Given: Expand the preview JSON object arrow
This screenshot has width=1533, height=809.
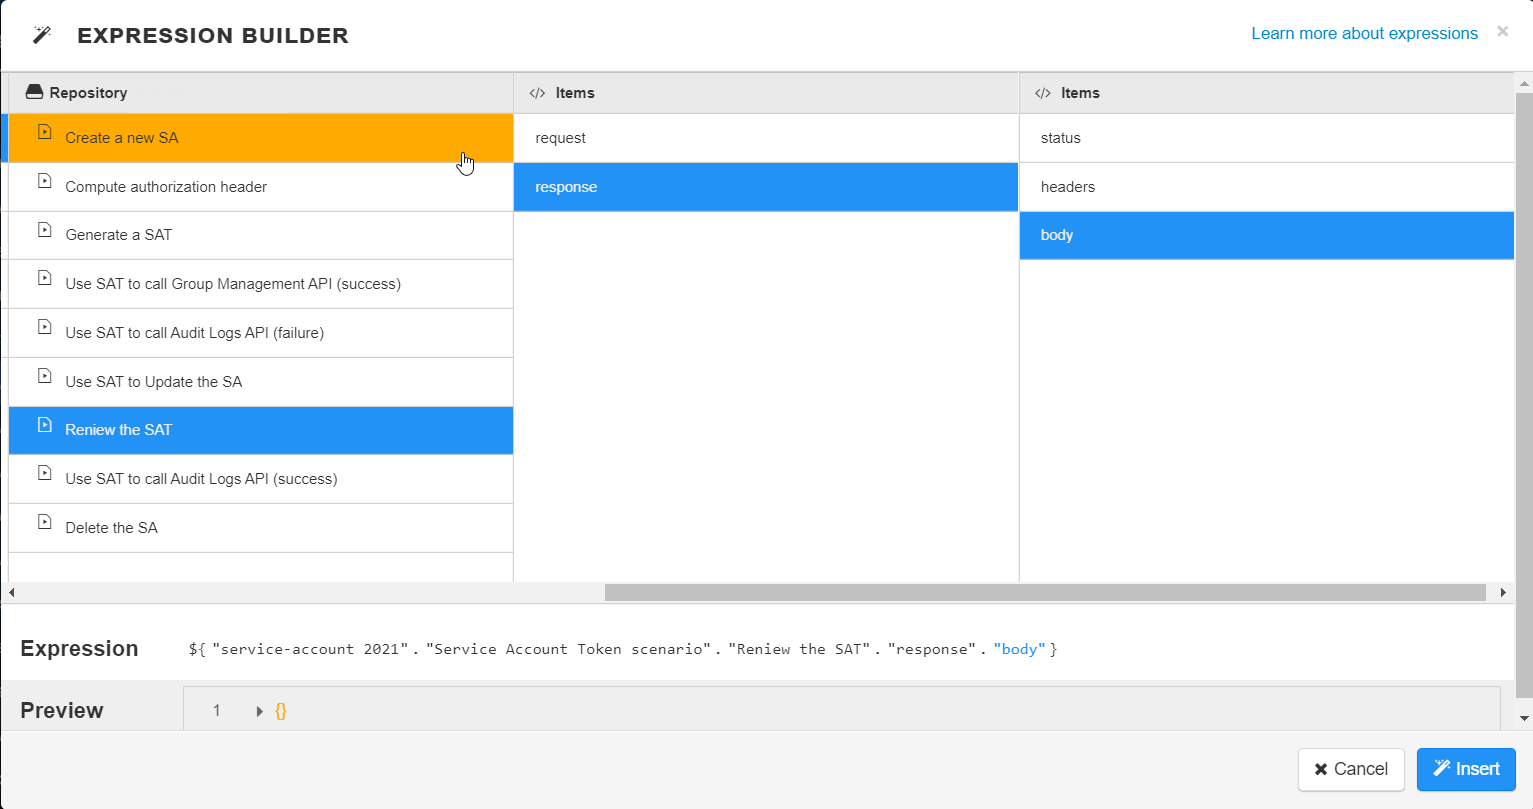Looking at the screenshot, I should click(x=260, y=711).
